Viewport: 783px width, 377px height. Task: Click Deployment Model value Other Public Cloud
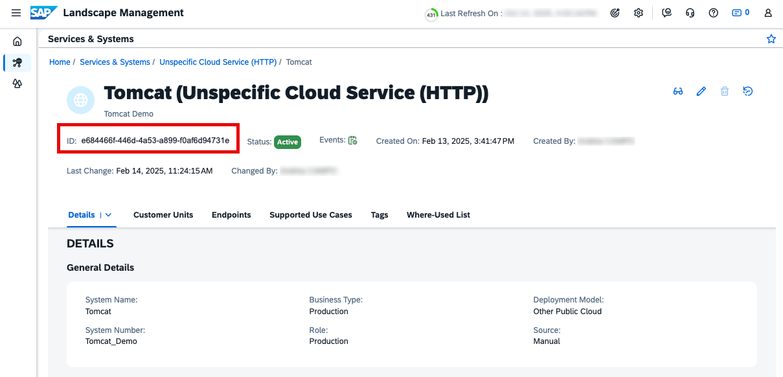pyautogui.click(x=567, y=312)
